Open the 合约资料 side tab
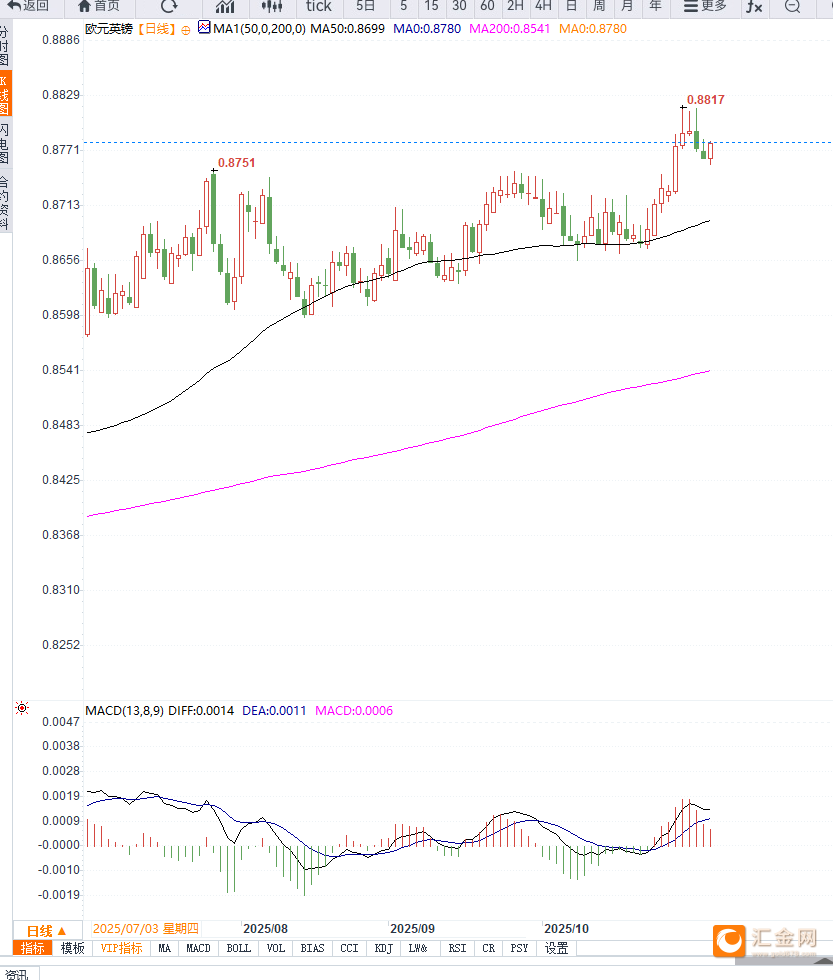This screenshot has width=833, height=980. 5,203
